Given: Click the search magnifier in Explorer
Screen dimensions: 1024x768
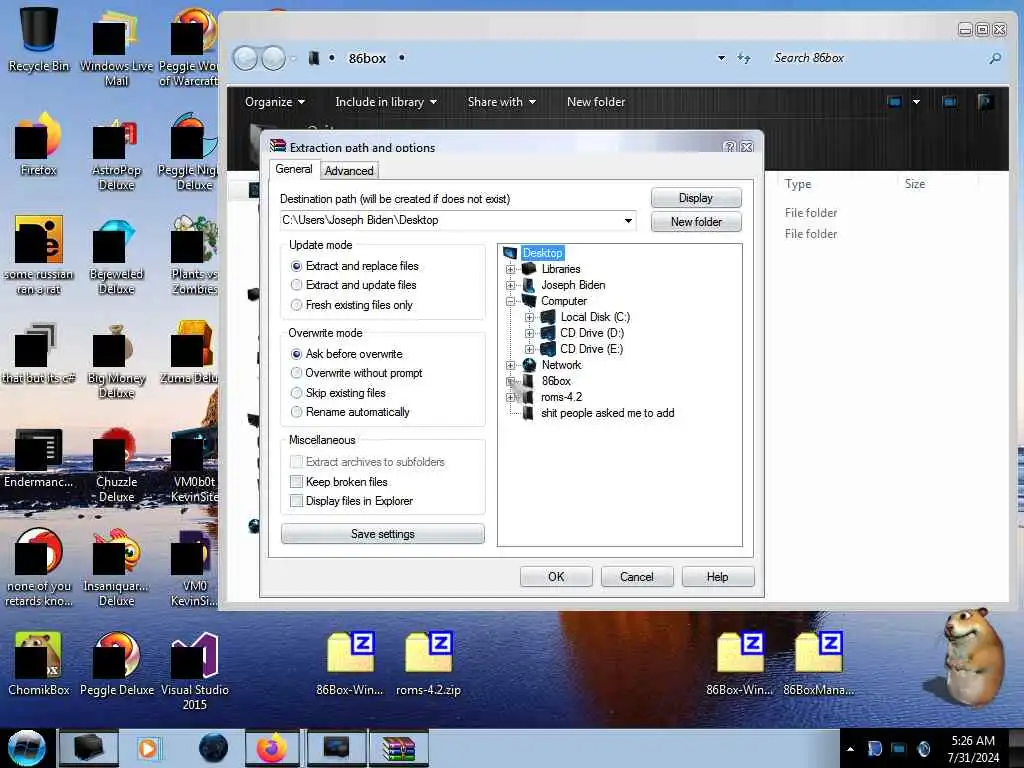Looking at the screenshot, I should pos(995,58).
